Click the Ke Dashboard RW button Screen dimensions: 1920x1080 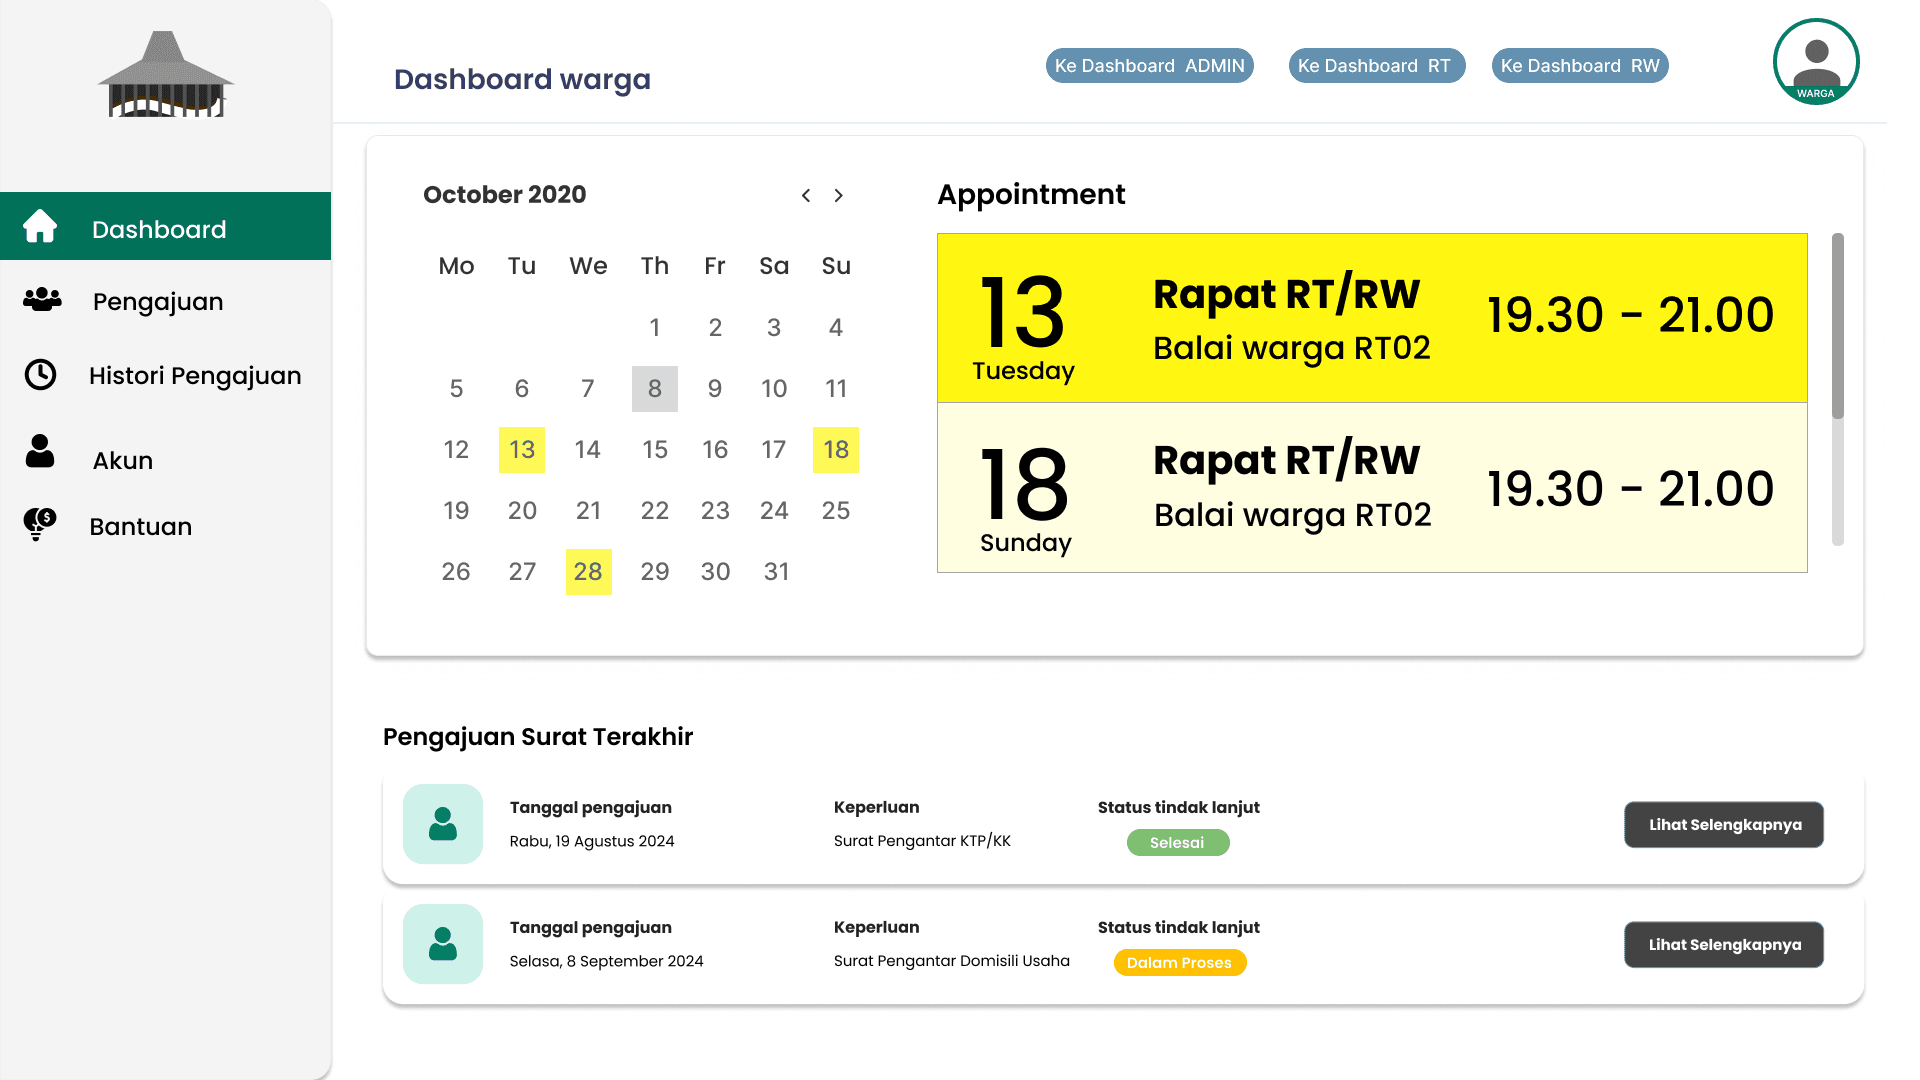[x=1579, y=66]
